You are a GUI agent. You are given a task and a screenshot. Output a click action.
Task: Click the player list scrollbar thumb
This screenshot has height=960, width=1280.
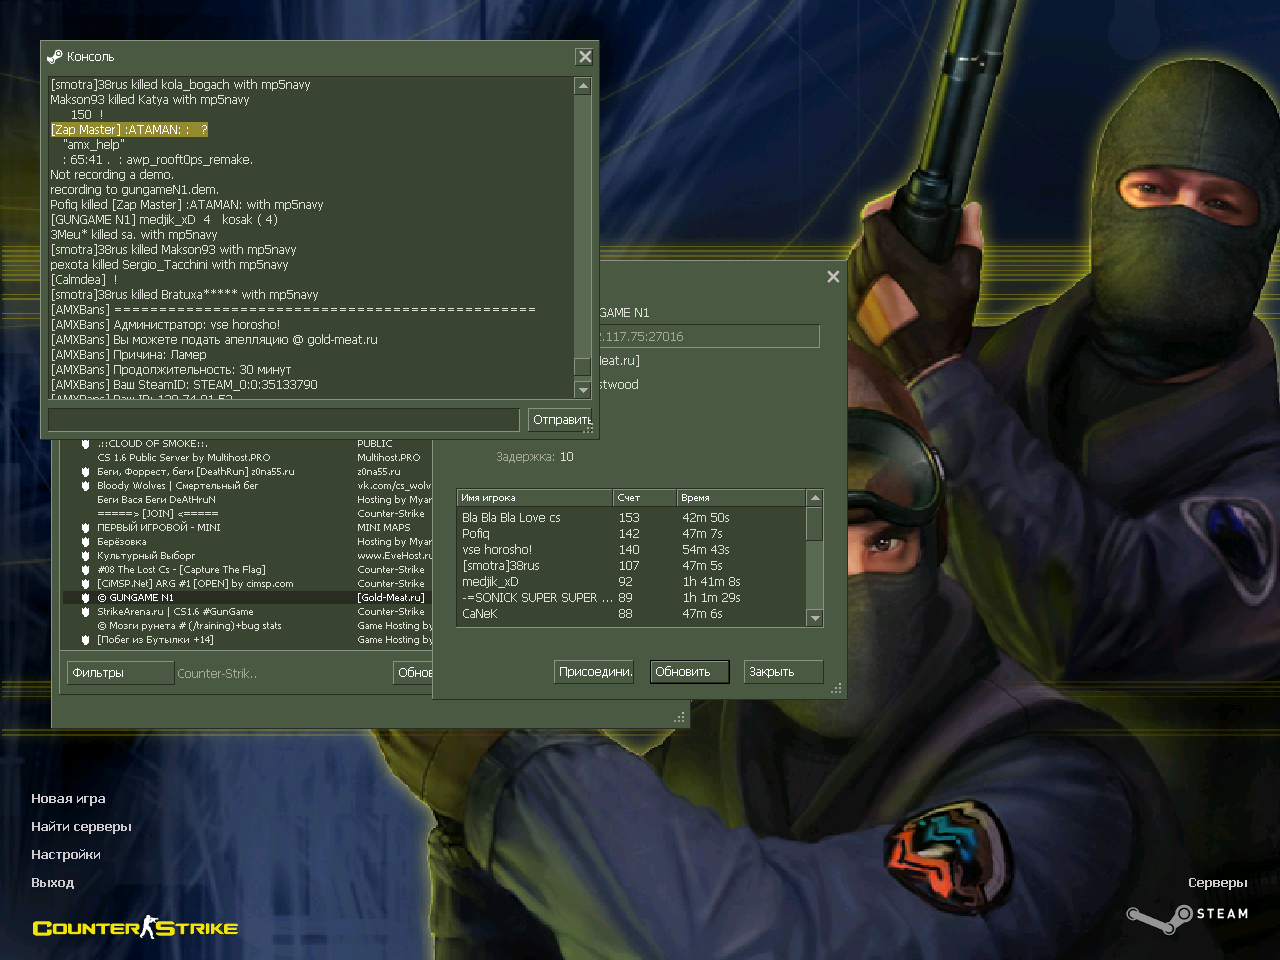[x=815, y=524]
